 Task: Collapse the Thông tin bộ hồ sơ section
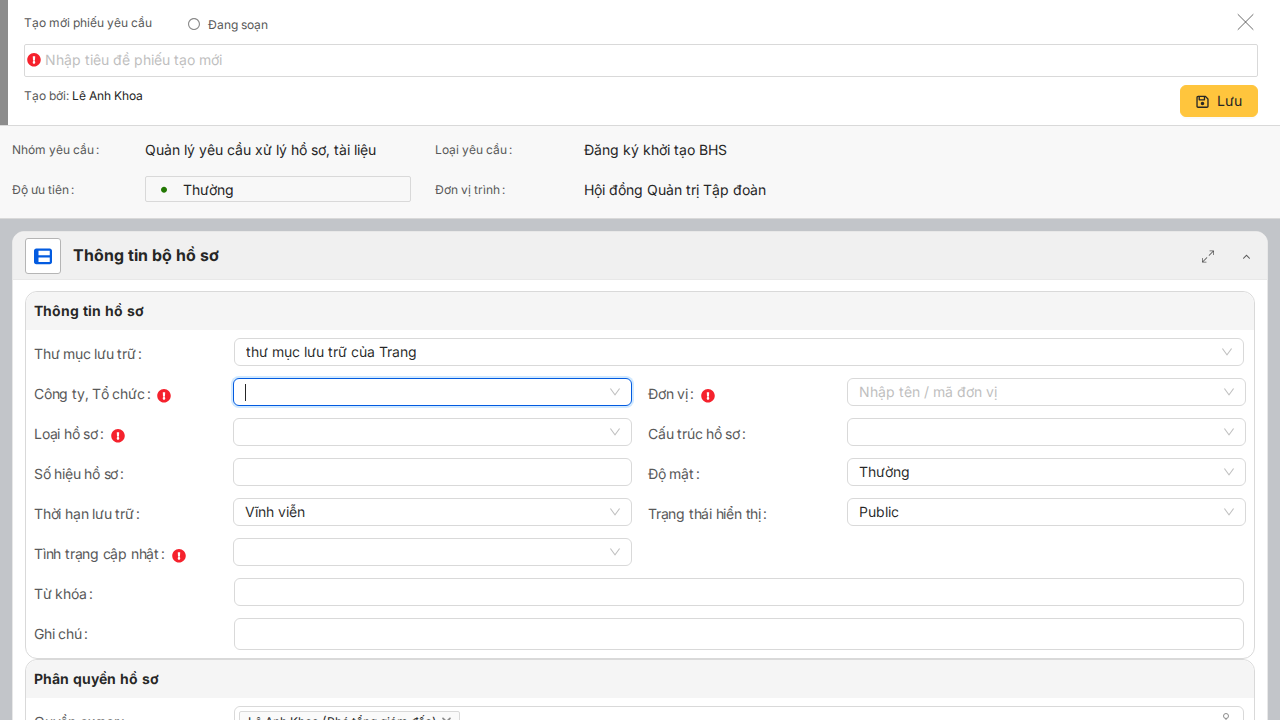(x=1246, y=257)
